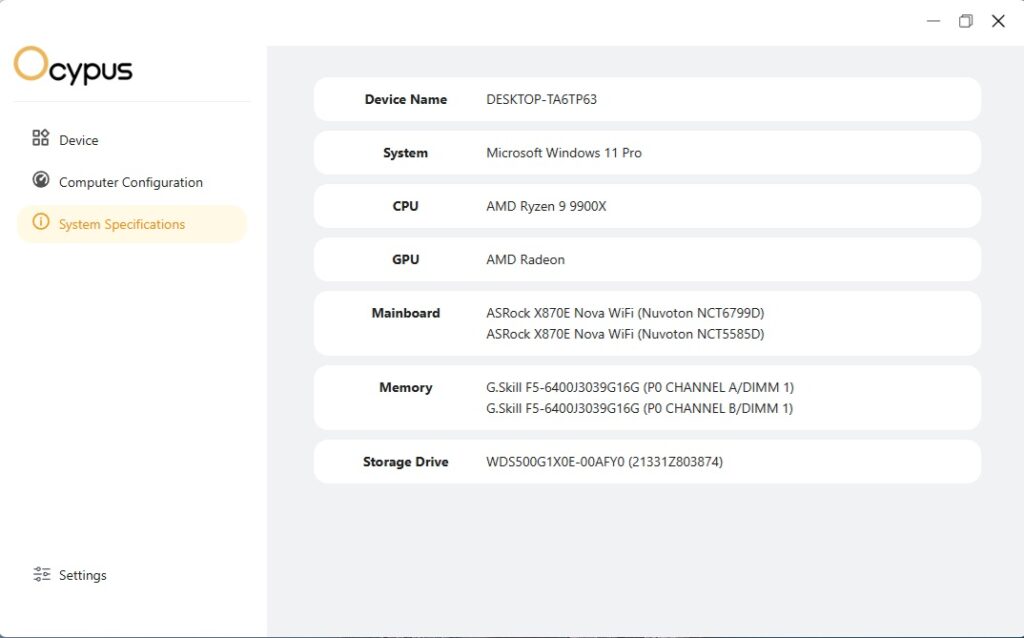Click the Settings sliders icon

[41, 574]
